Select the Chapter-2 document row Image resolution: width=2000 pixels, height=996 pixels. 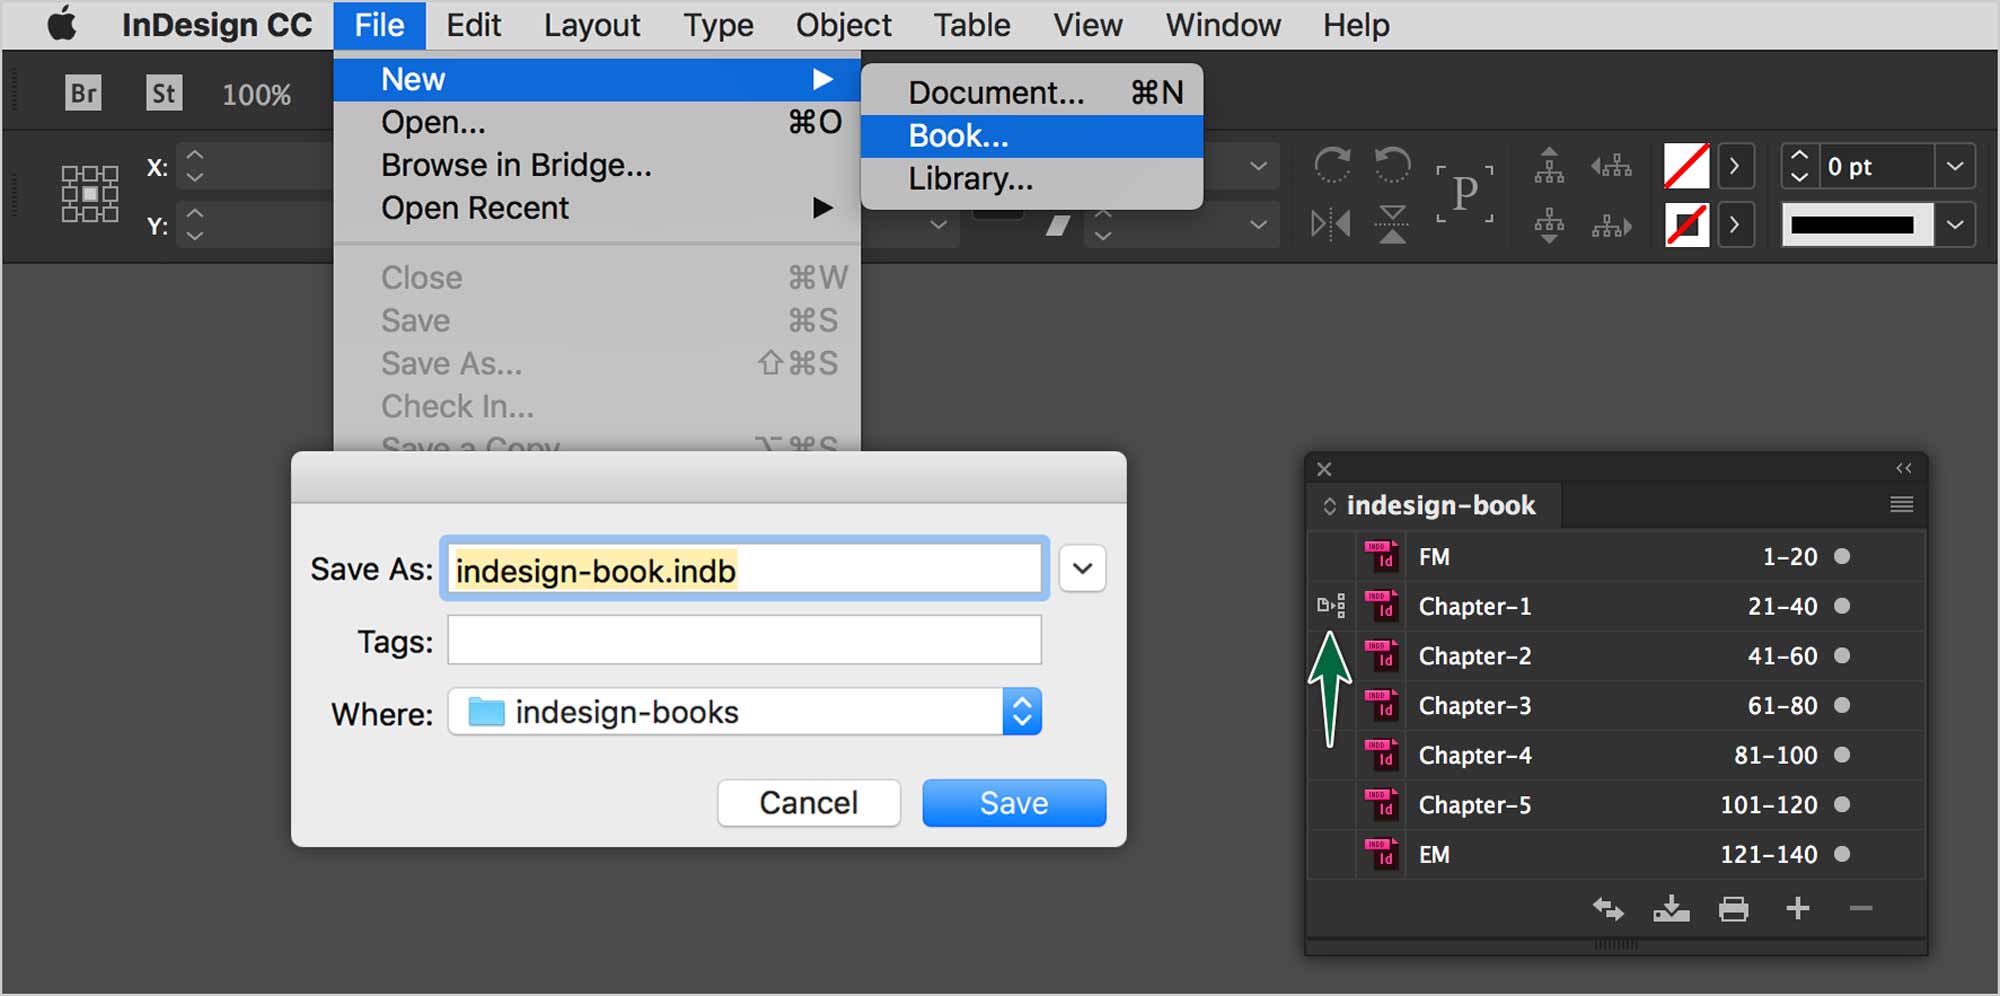point(1616,656)
